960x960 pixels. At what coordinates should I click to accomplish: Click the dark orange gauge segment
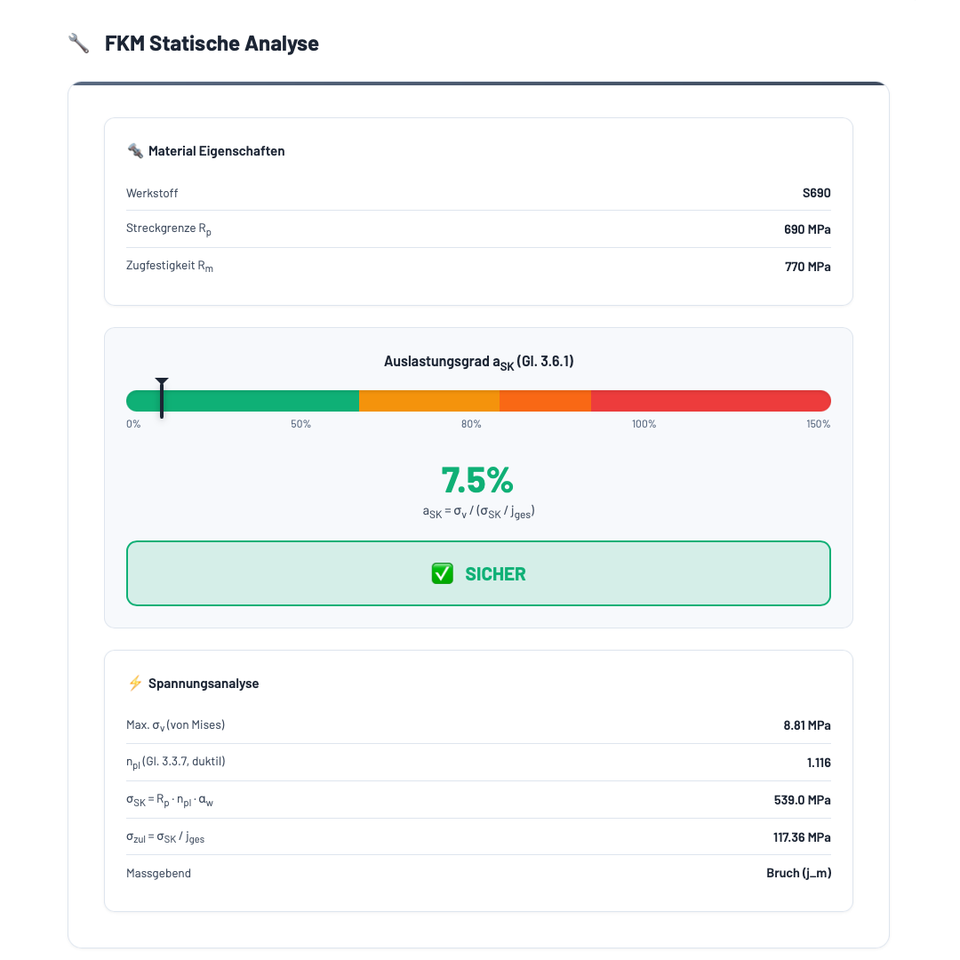[x=545, y=401]
